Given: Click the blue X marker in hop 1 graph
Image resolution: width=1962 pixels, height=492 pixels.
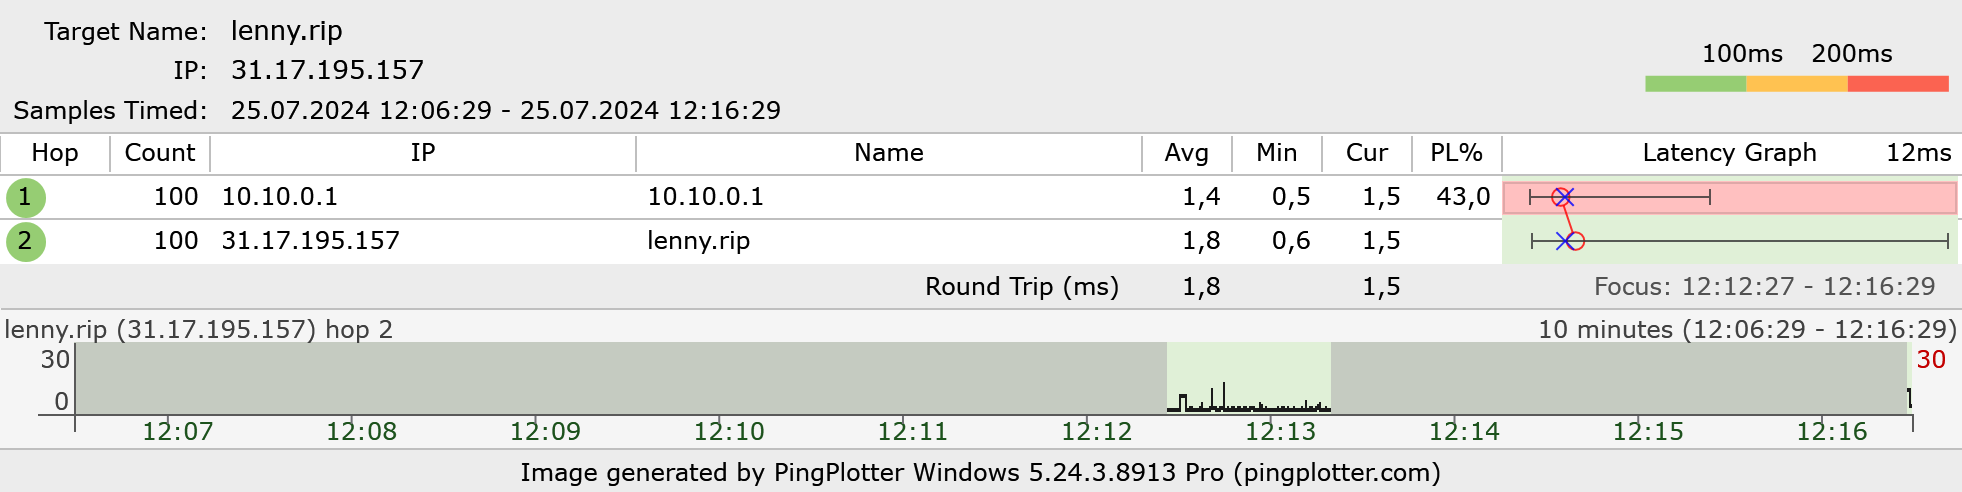Looking at the screenshot, I should [x=1566, y=197].
